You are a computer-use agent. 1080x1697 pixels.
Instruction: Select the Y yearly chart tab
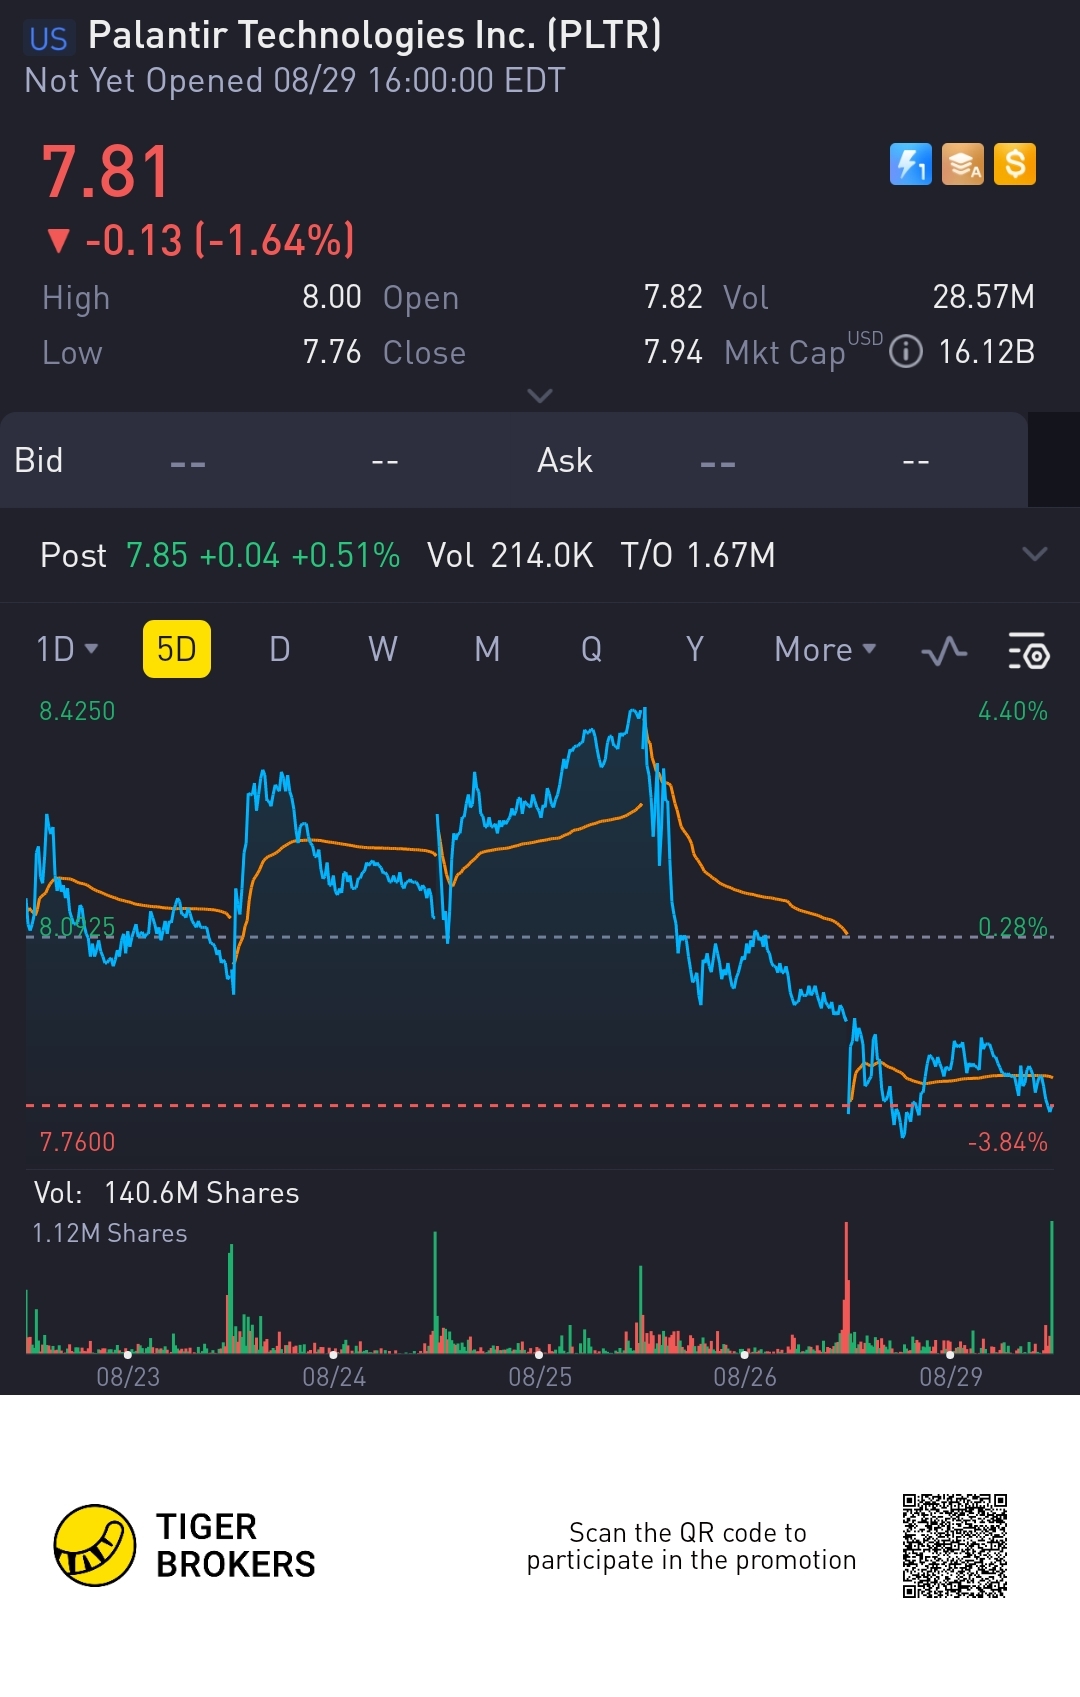[x=694, y=649]
